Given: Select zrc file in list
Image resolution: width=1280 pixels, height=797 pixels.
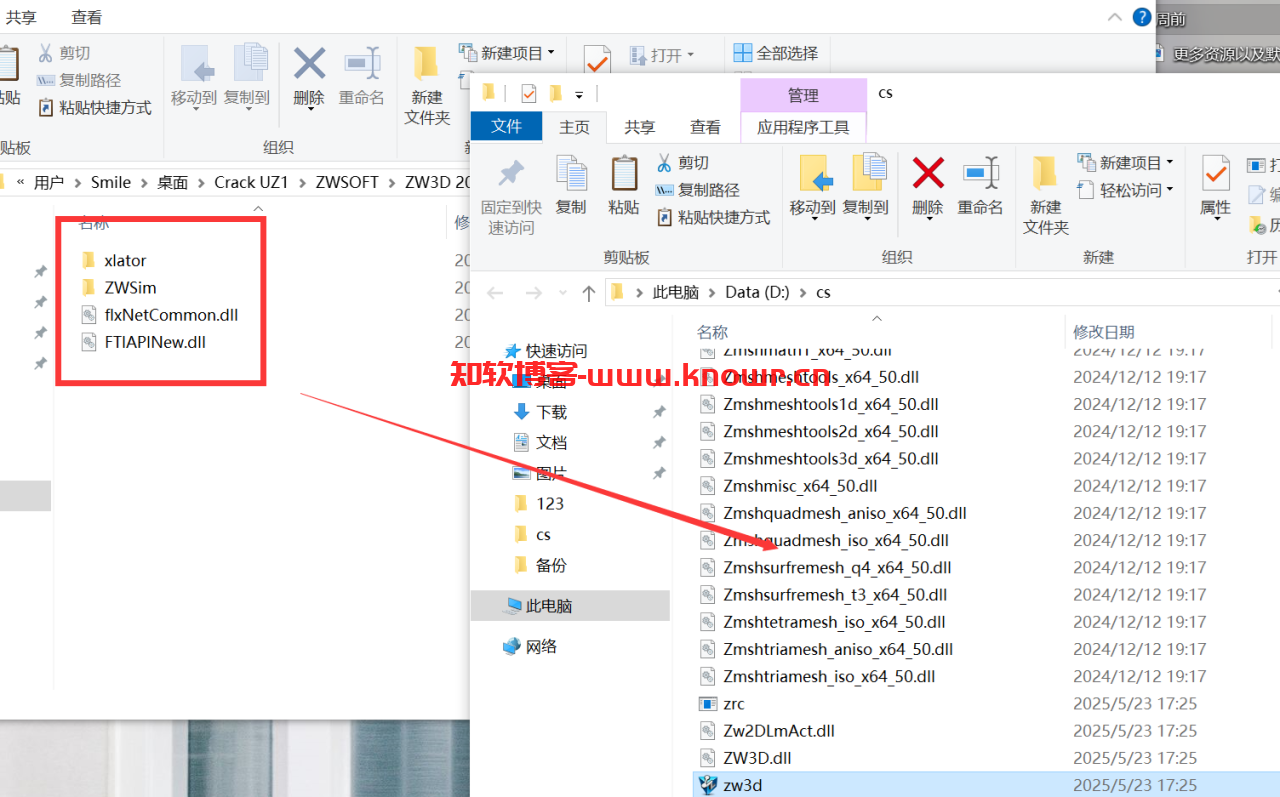Looking at the screenshot, I should [x=734, y=704].
